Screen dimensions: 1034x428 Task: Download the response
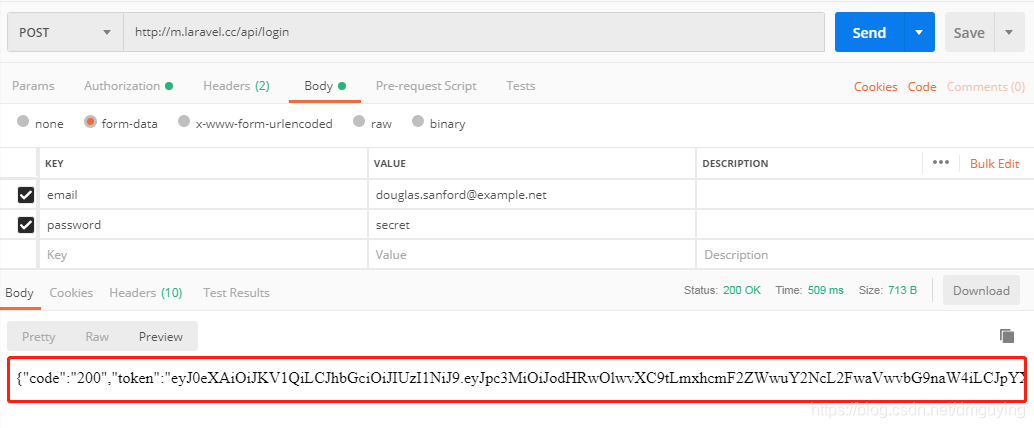(981, 290)
